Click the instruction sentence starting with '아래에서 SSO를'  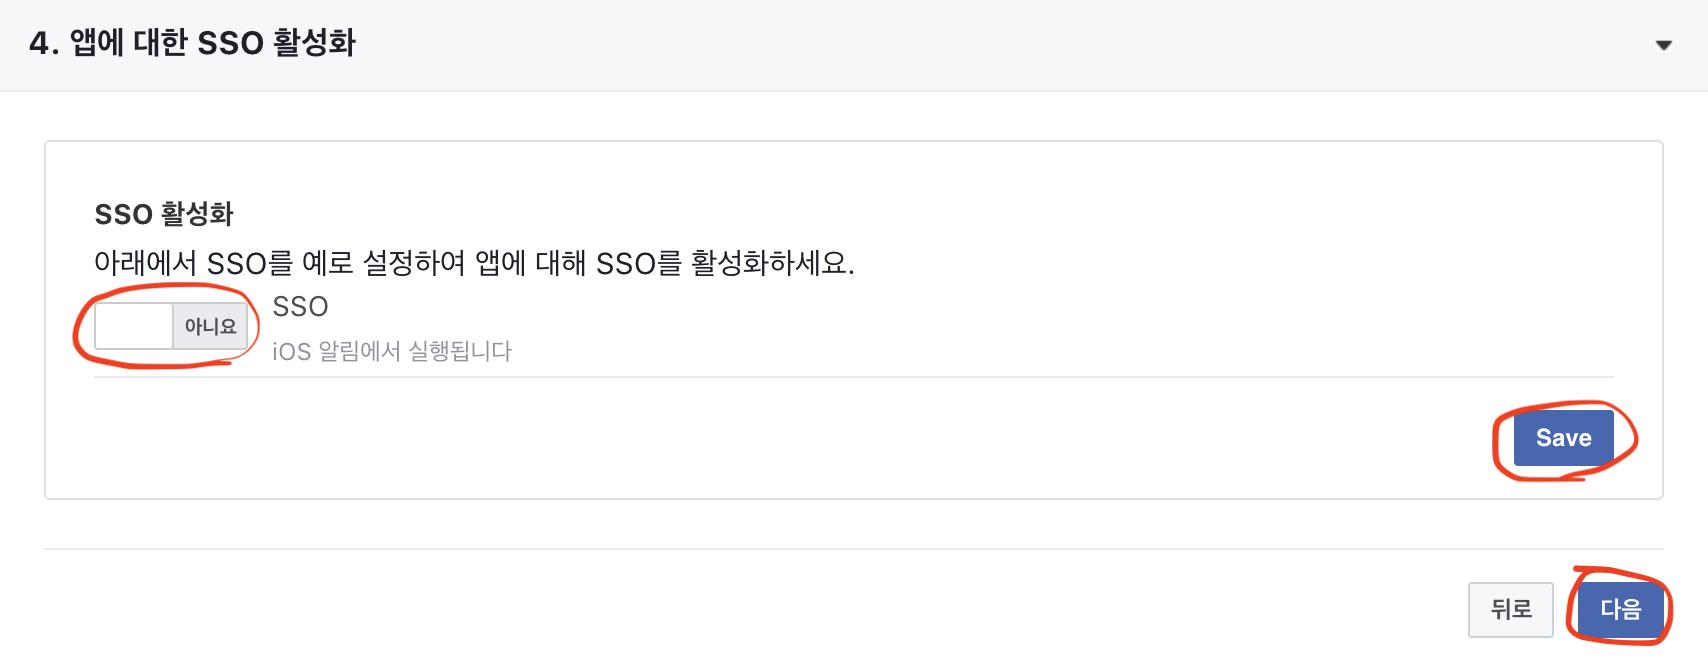(474, 263)
